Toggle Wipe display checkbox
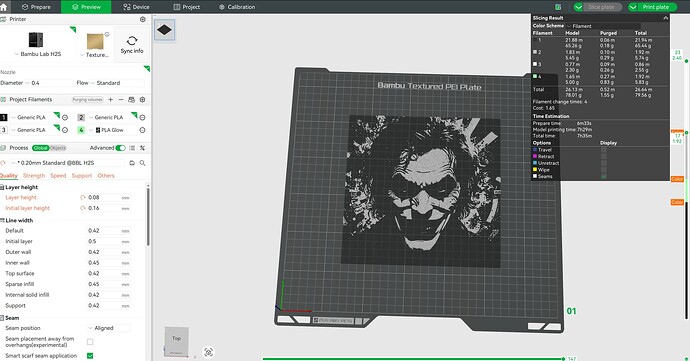Viewport: 690px width, 361px height. coord(604,170)
